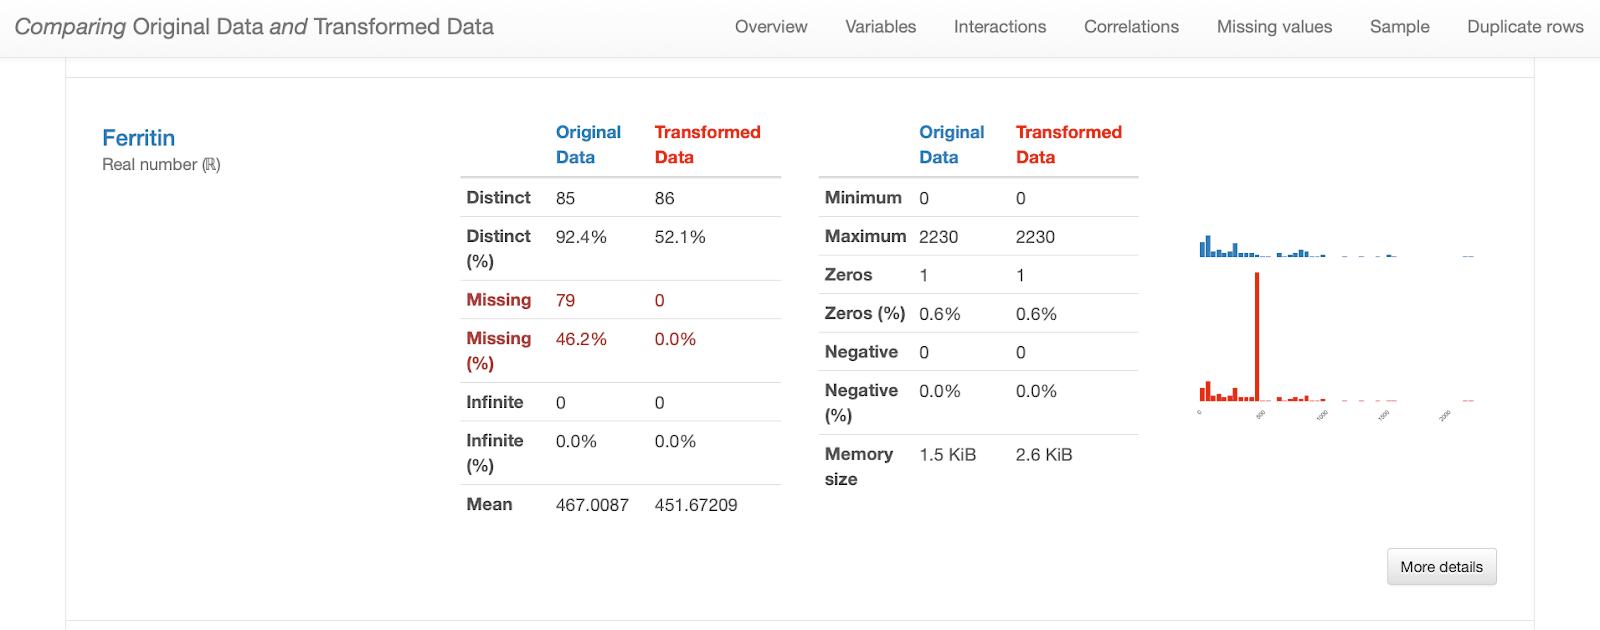Open the Overview section
The height and width of the screenshot is (630, 1600).
click(770, 27)
